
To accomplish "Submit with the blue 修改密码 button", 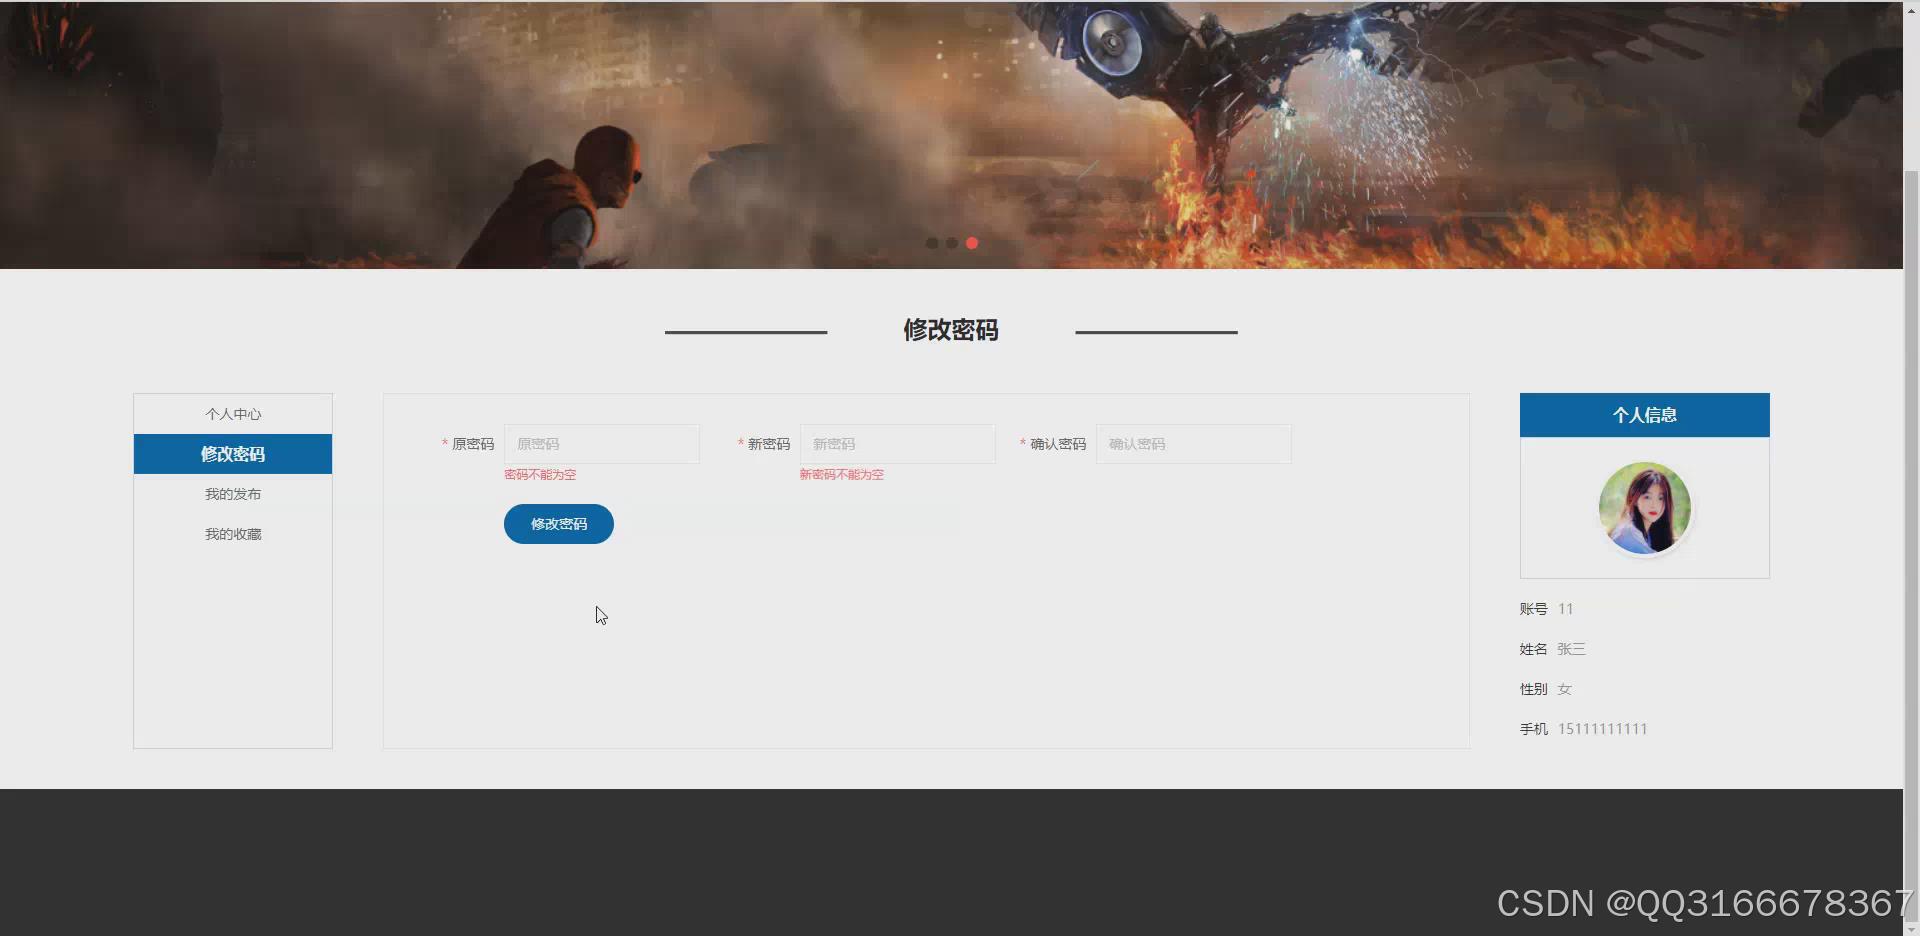I will 559,524.
